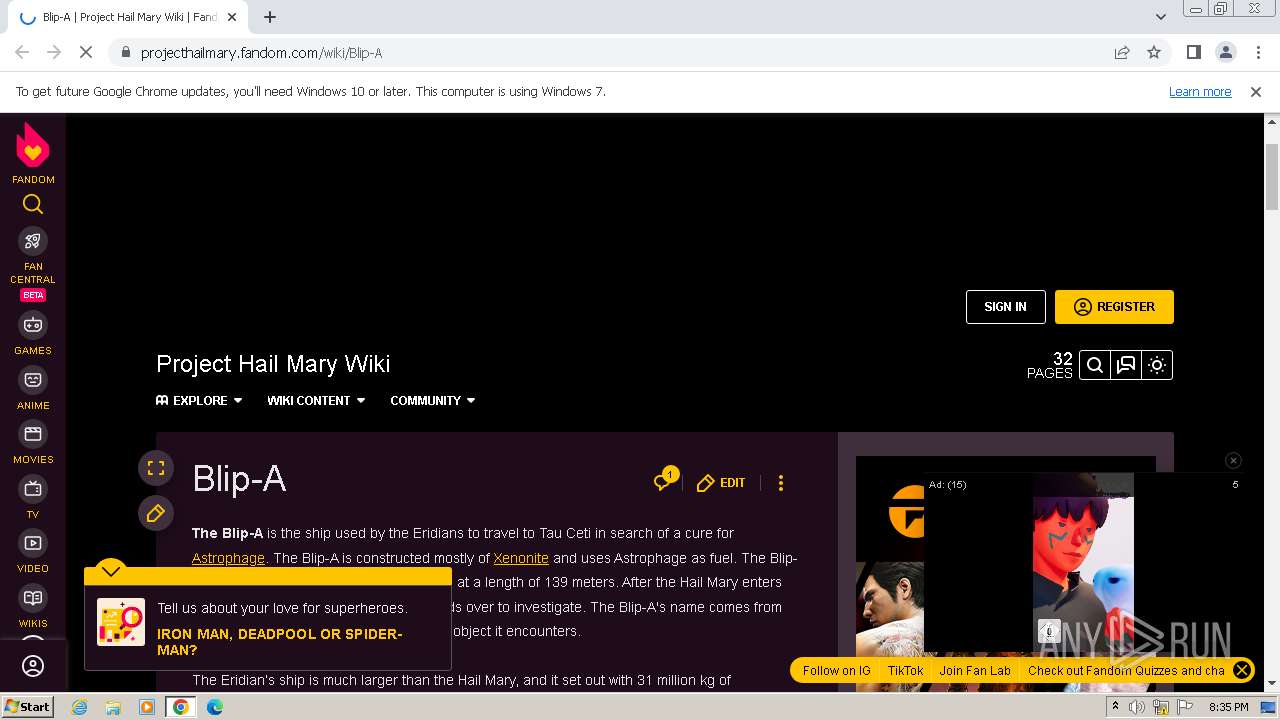View site information lock icon
The image size is (1280, 720).
[124, 52]
